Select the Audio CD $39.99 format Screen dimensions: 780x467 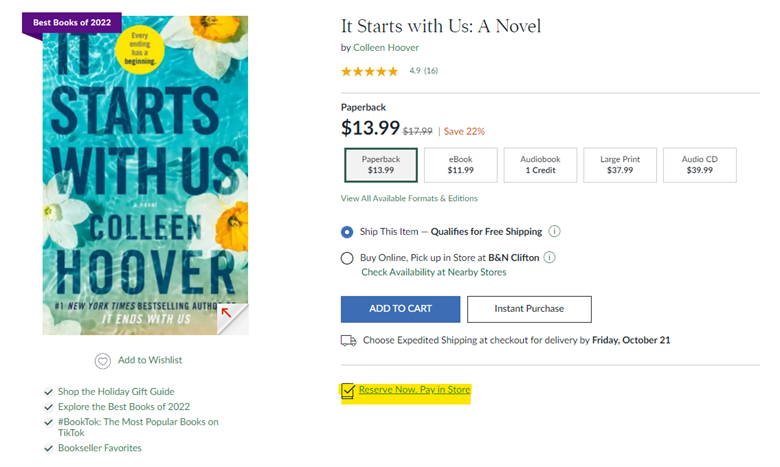tap(698, 165)
